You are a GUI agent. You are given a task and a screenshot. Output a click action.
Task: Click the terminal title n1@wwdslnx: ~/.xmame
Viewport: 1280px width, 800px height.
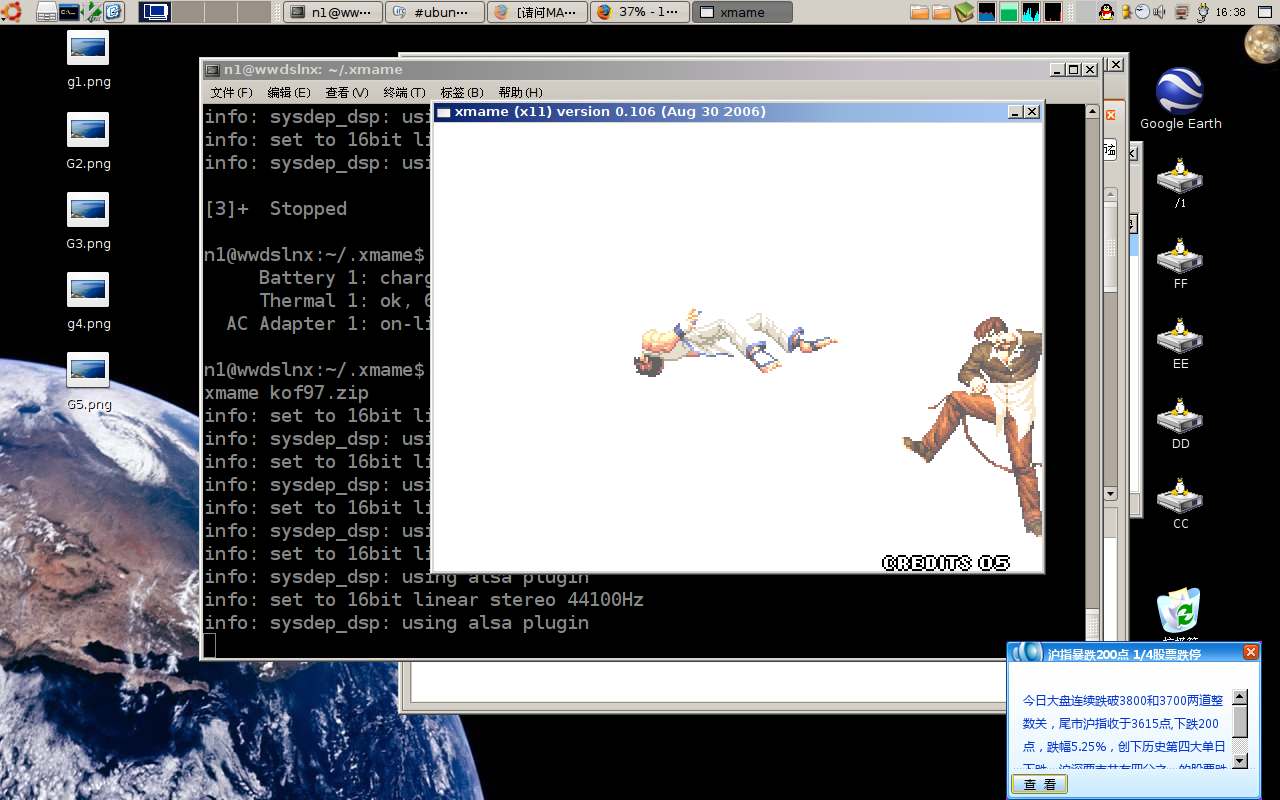coord(313,69)
